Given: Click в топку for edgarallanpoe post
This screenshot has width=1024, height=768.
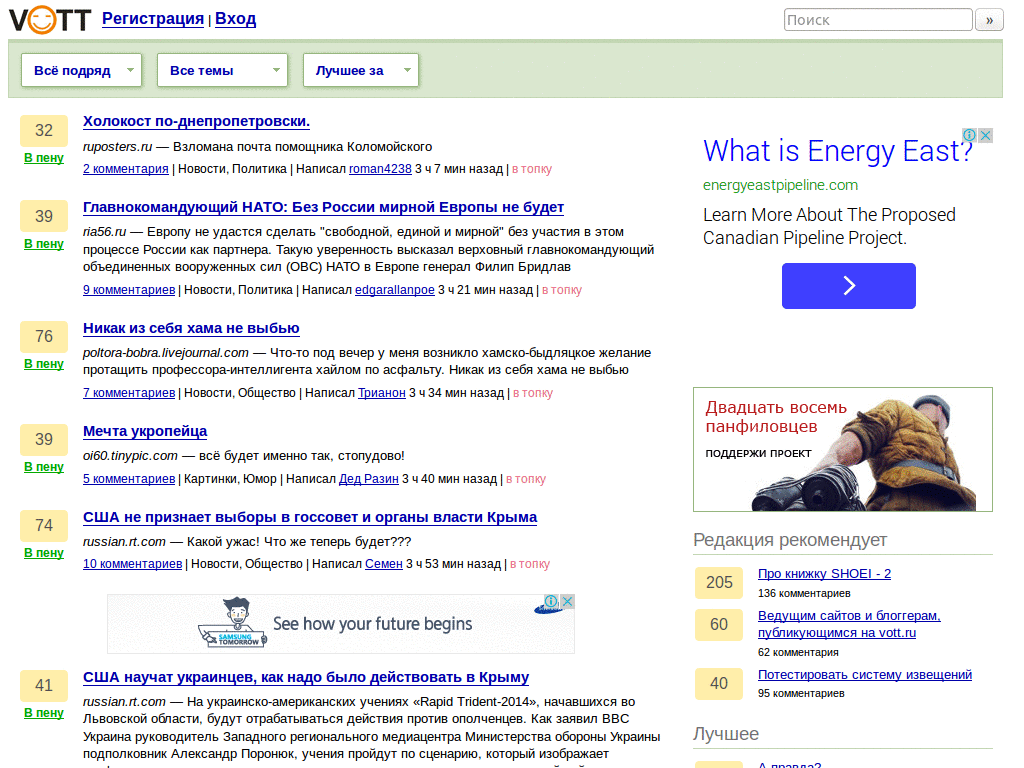Looking at the screenshot, I should click(562, 290).
